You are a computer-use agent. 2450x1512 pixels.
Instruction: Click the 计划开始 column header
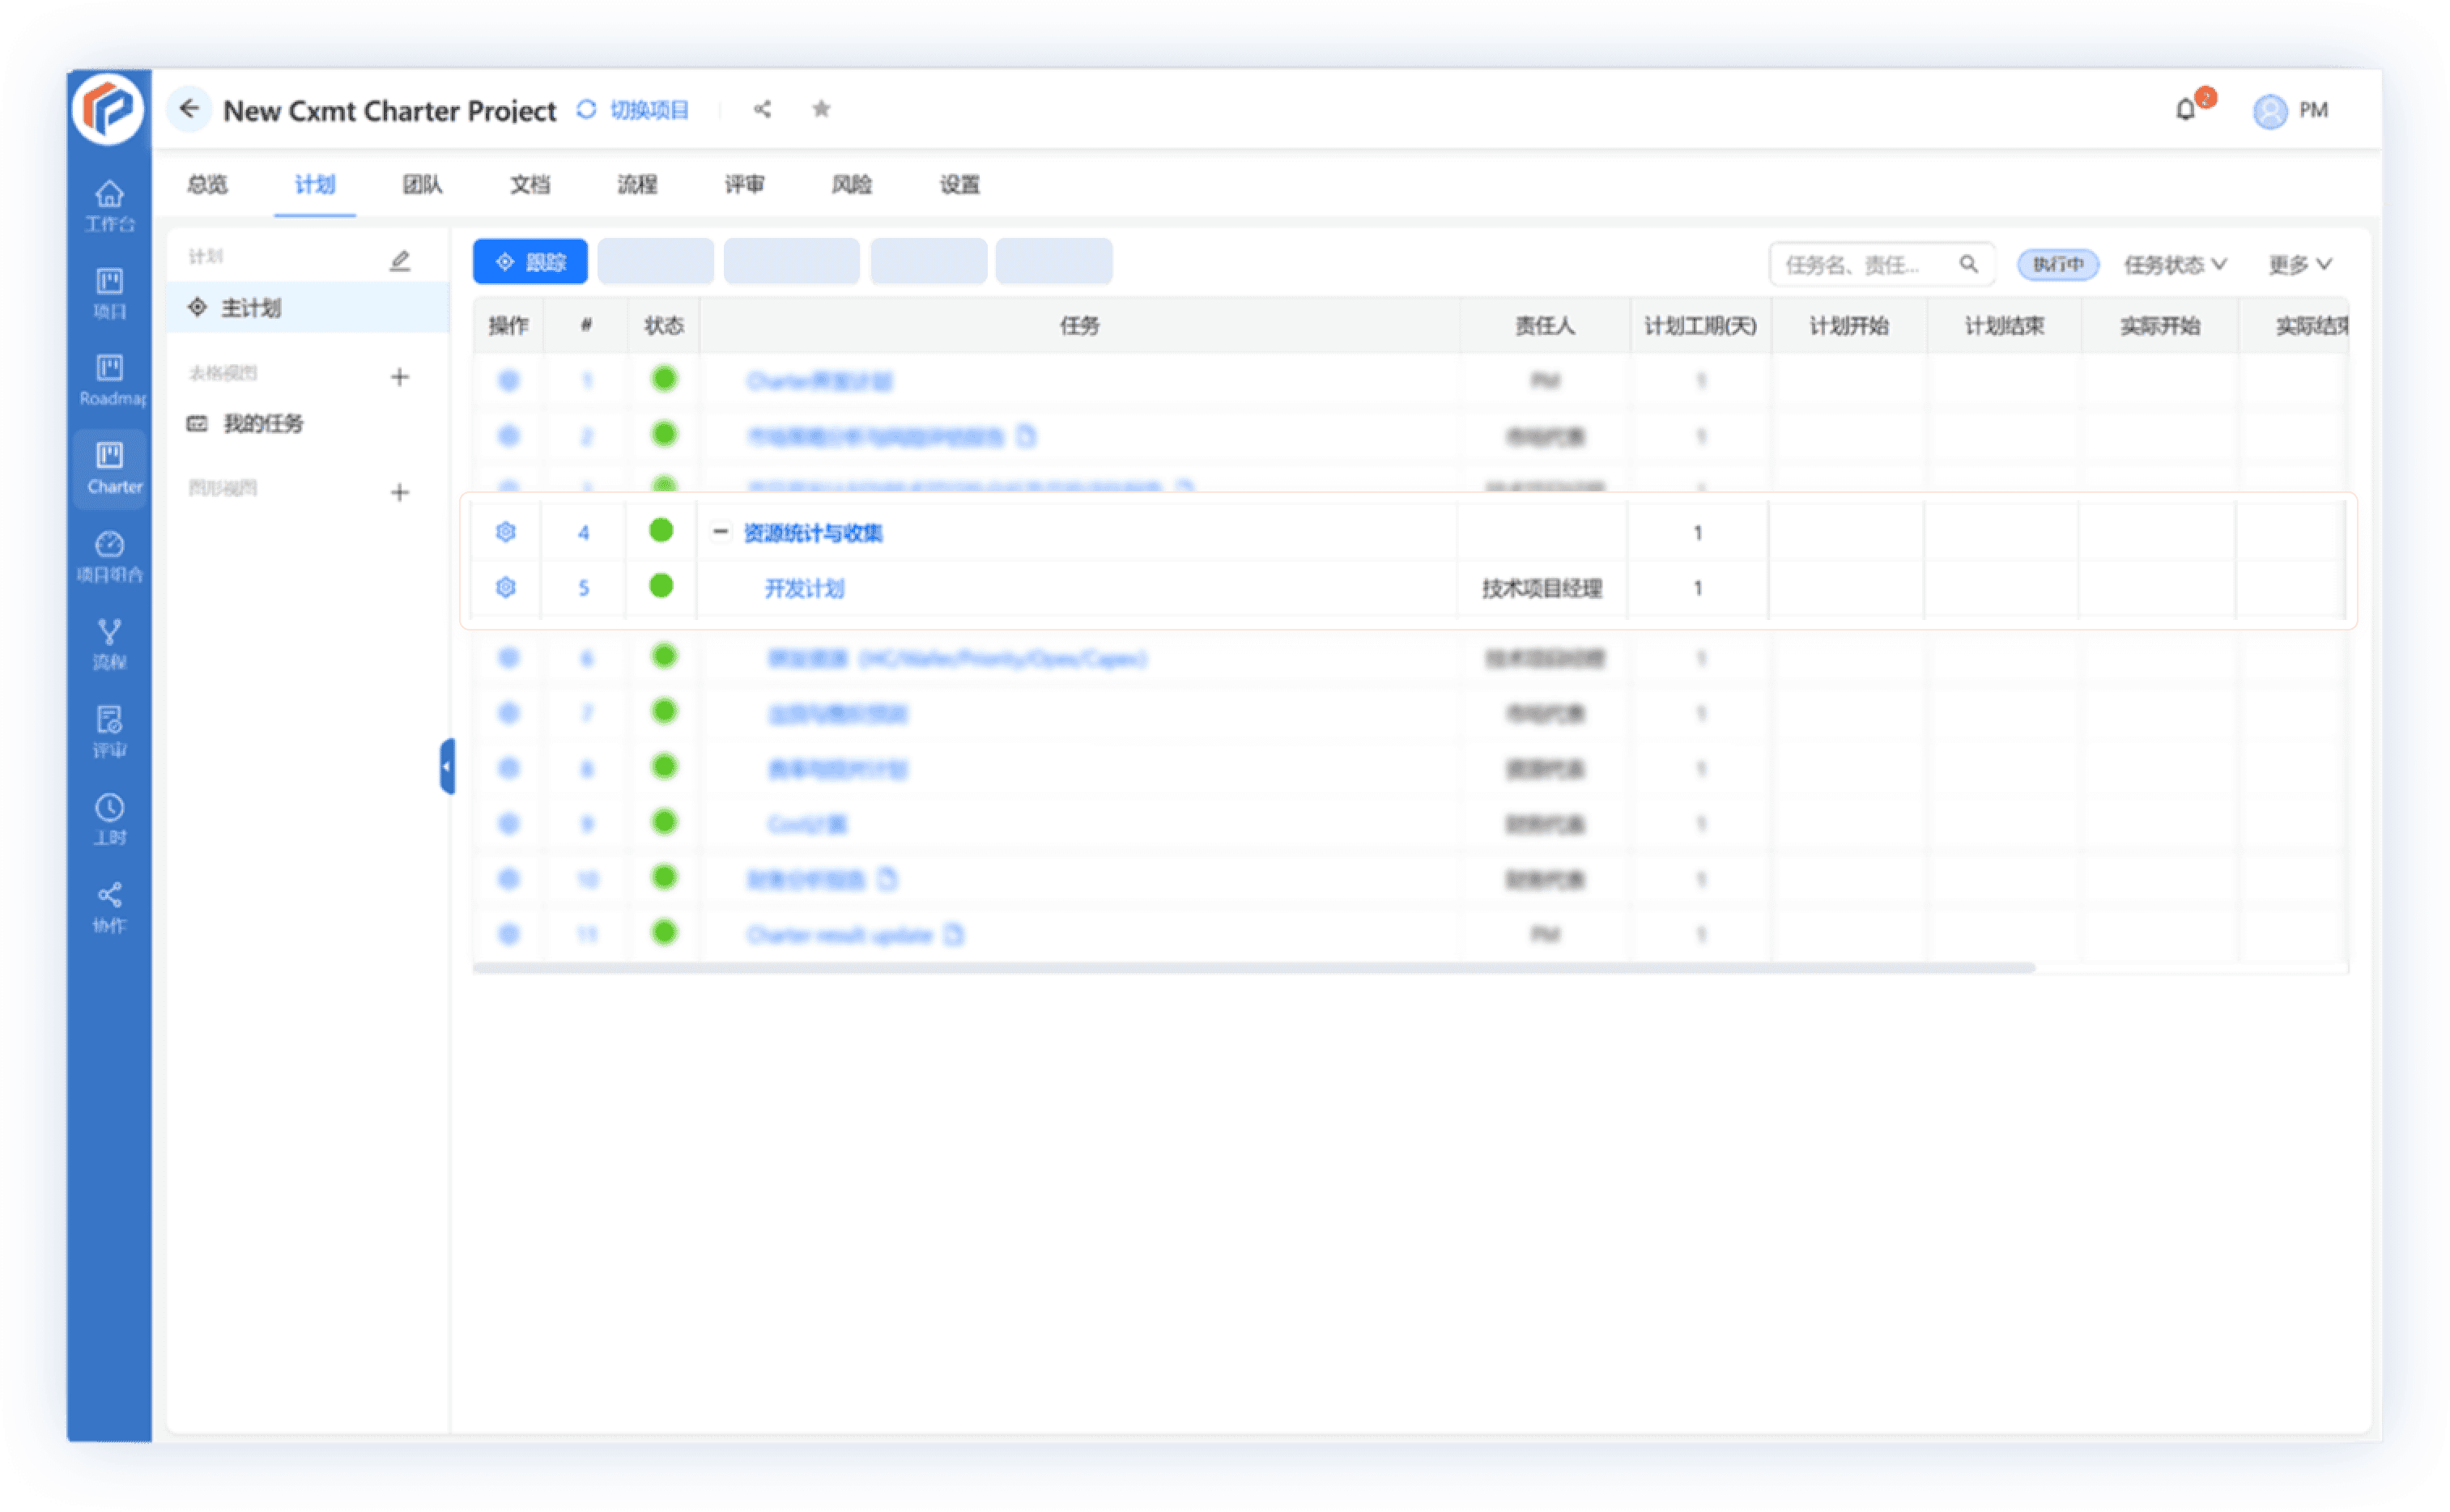1848,325
